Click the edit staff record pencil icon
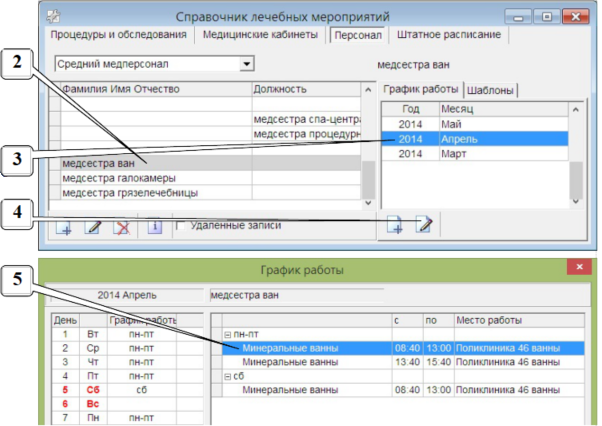The image size is (602, 426). pyautogui.click(x=94, y=228)
